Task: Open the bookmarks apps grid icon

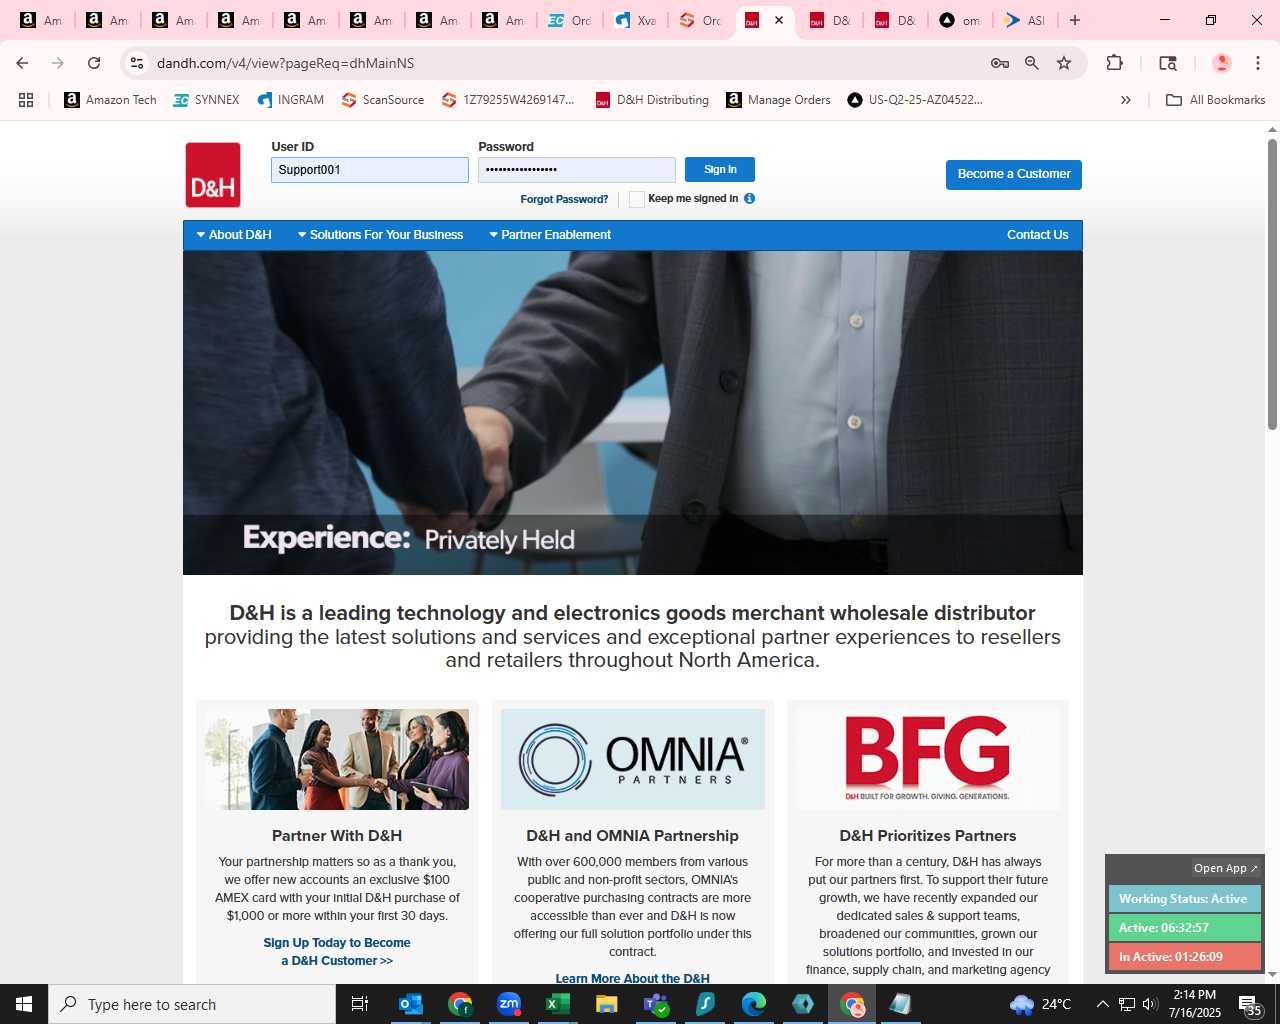Action: 26,100
